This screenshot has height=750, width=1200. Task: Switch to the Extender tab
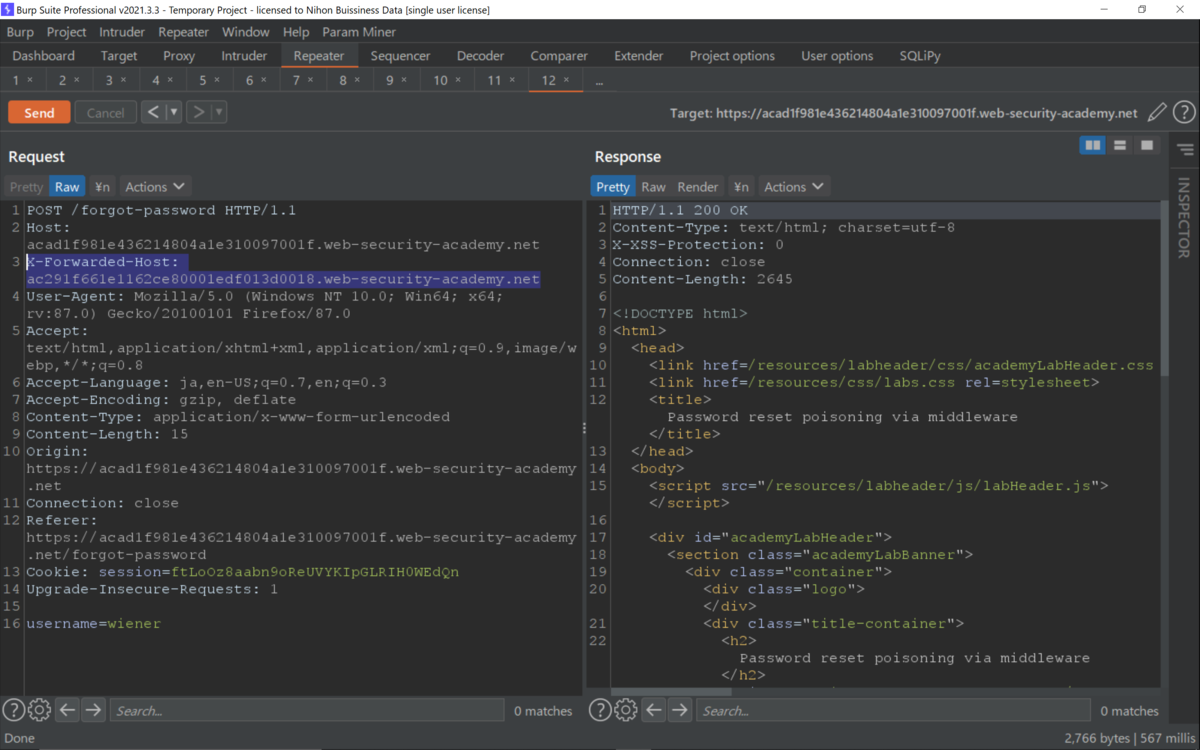pos(639,56)
